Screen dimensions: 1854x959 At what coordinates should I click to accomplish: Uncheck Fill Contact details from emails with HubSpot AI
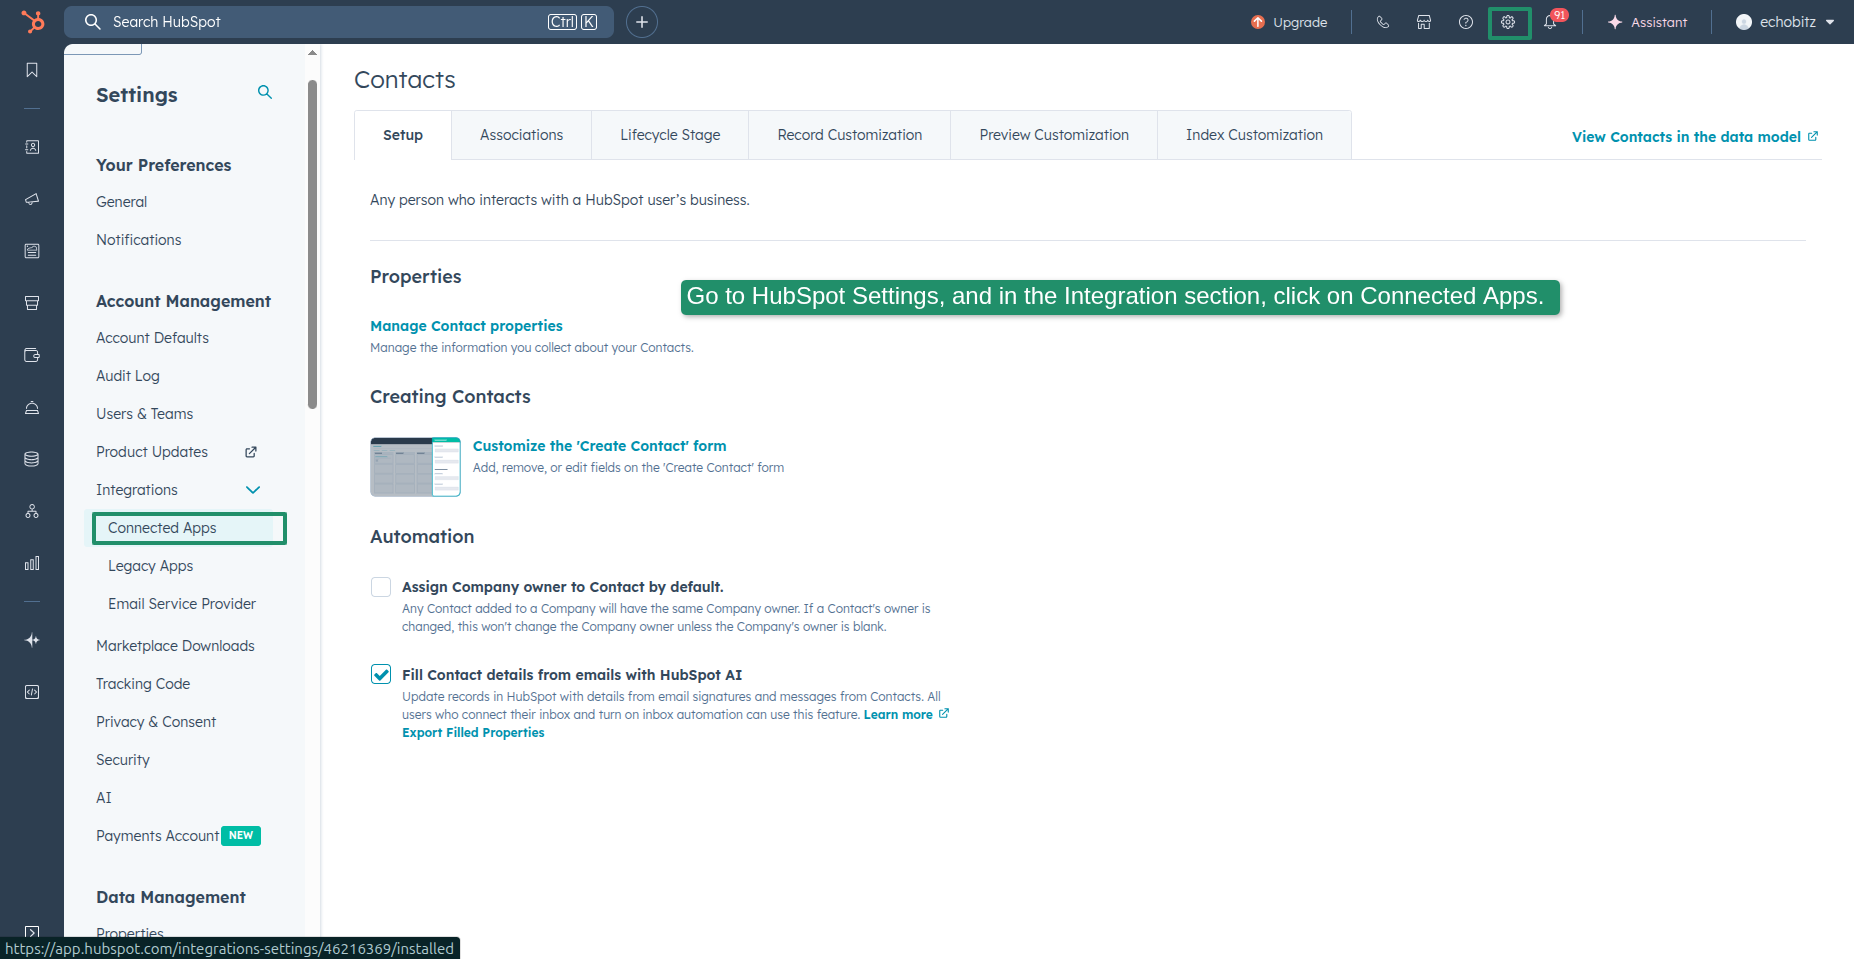click(381, 674)
